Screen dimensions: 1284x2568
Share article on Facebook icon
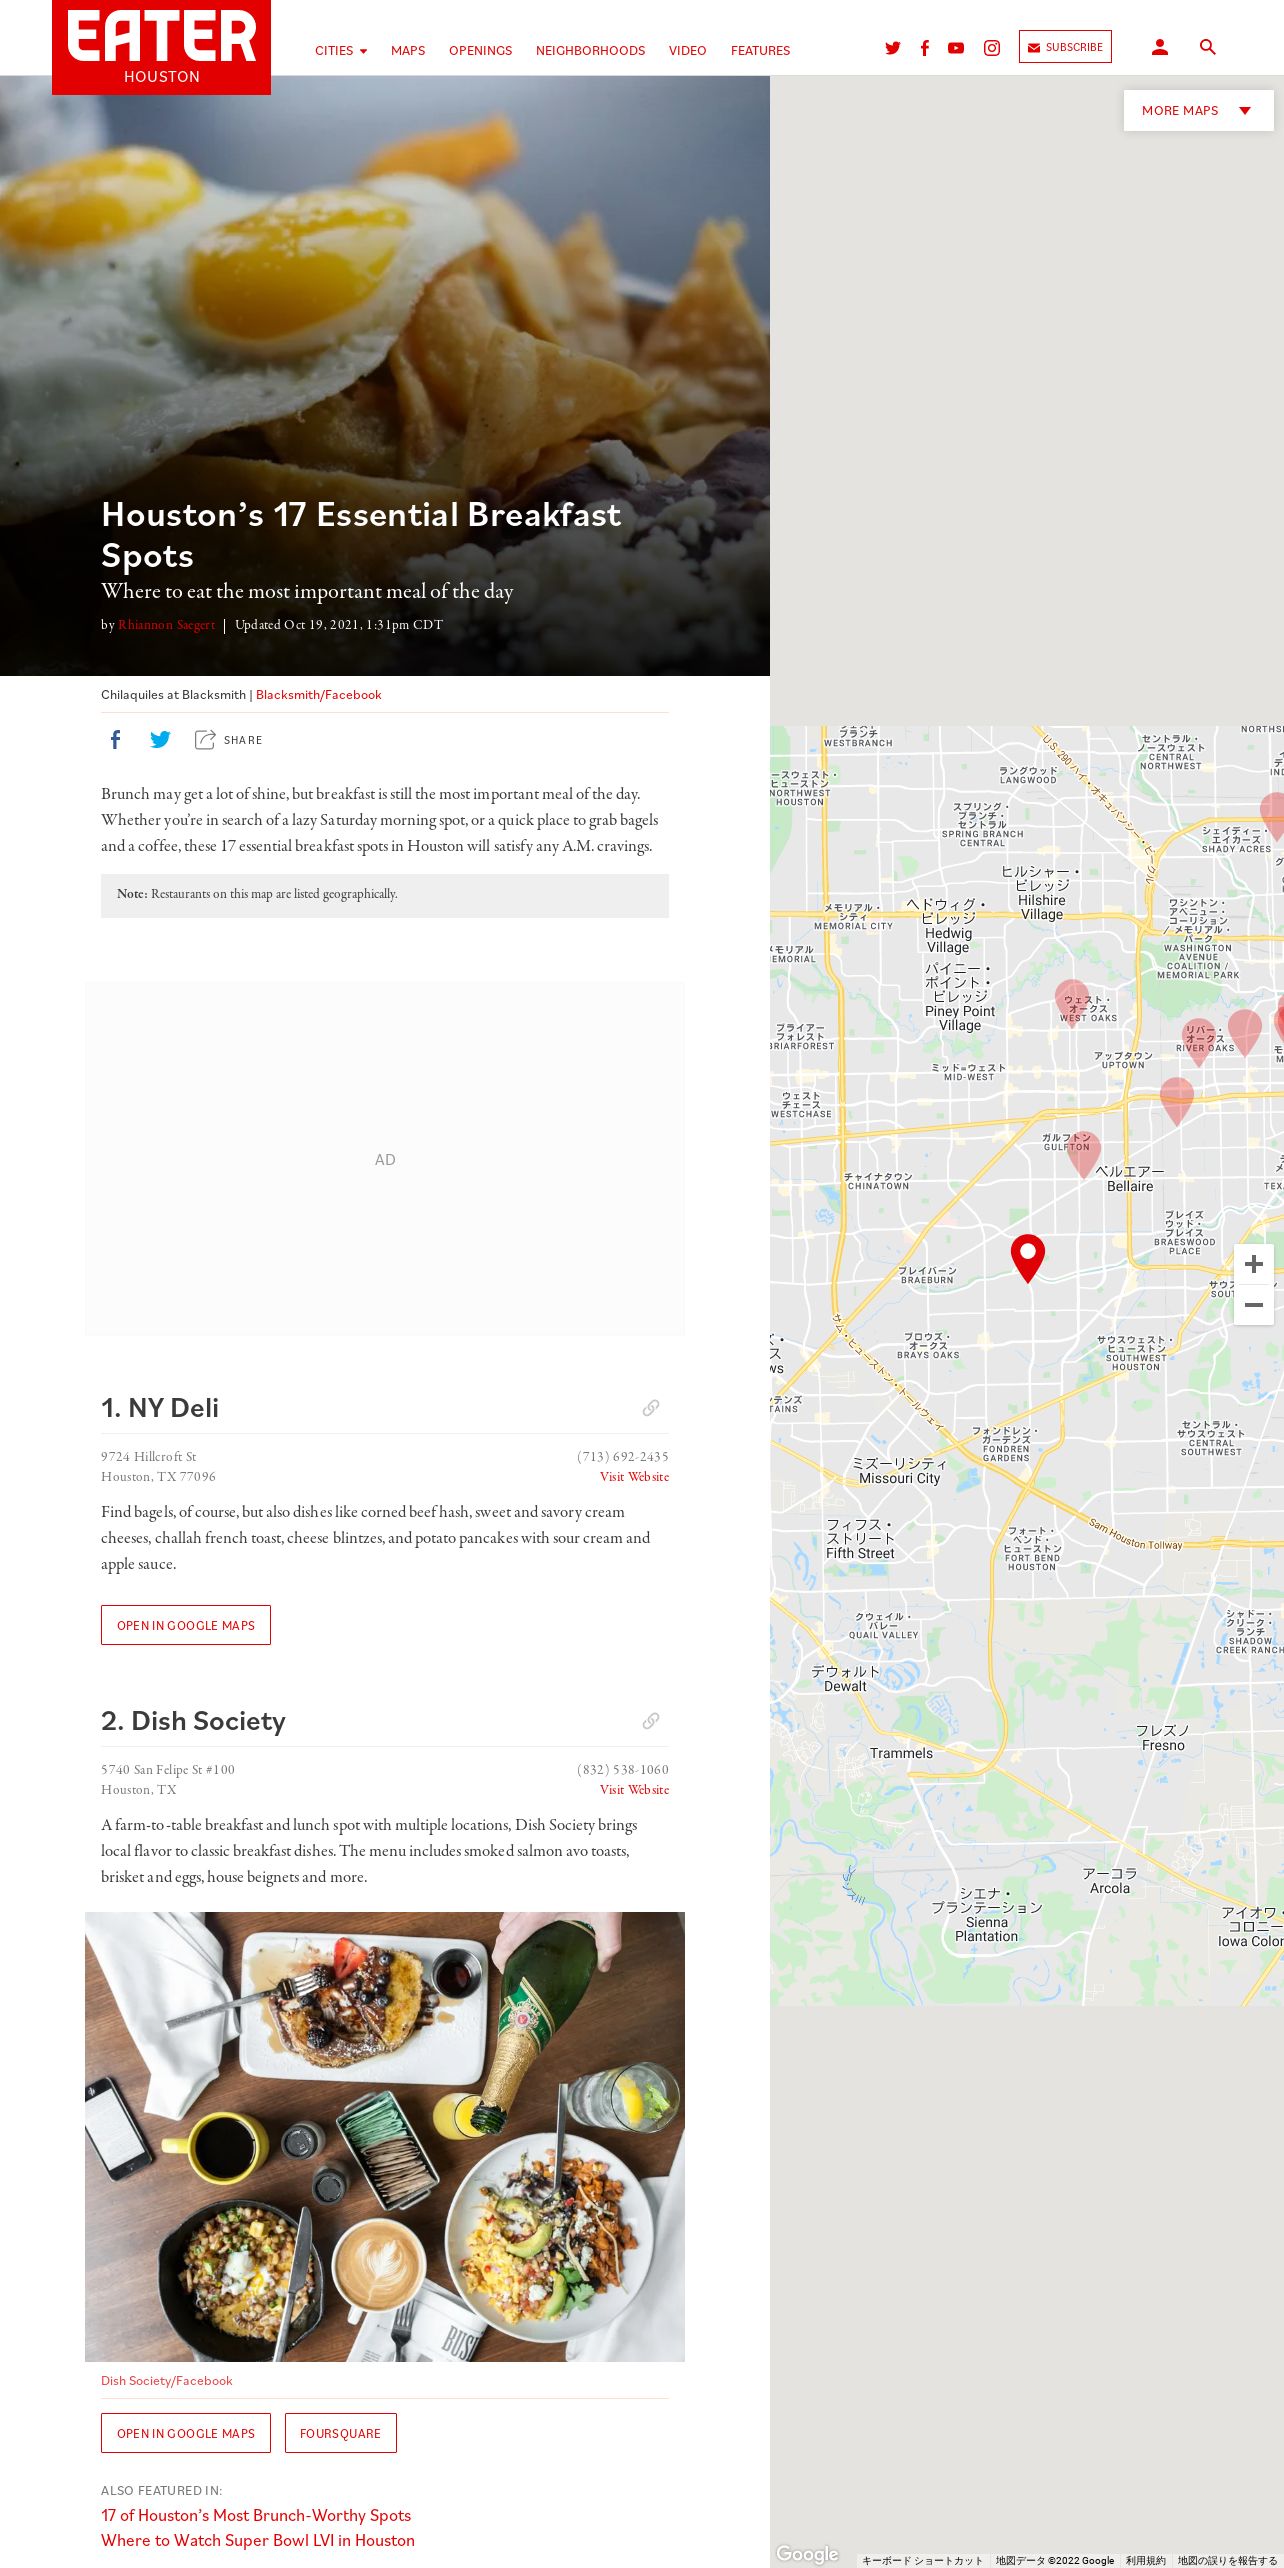pyautogui.click(x=115, y=739)
